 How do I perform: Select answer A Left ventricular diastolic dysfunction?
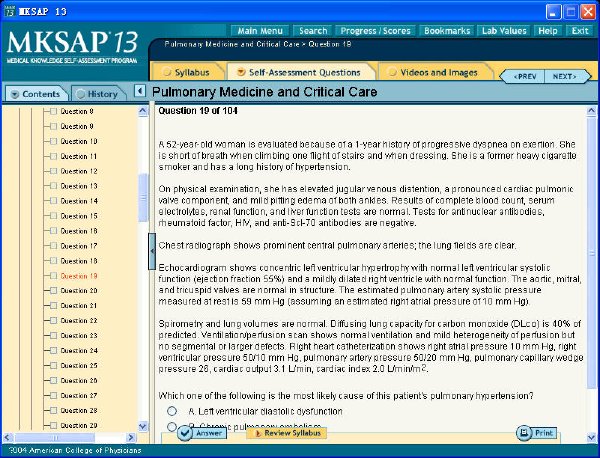click(172, 411)
